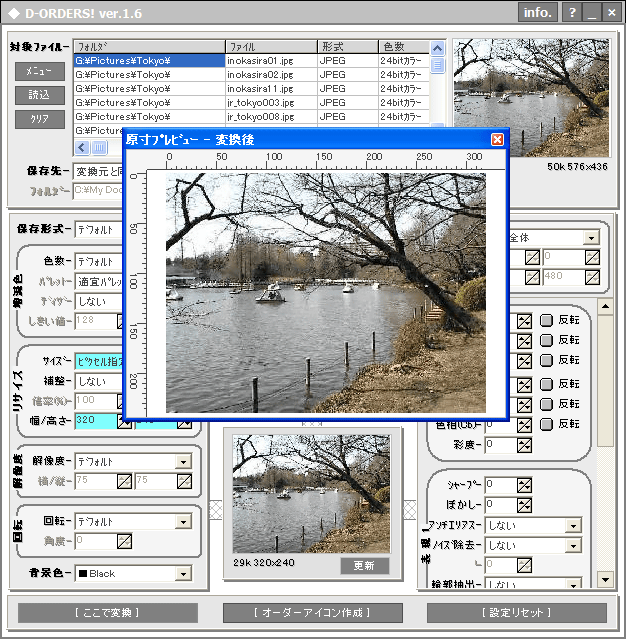Click the 色数 column header
626x639 pixels.
403,46
